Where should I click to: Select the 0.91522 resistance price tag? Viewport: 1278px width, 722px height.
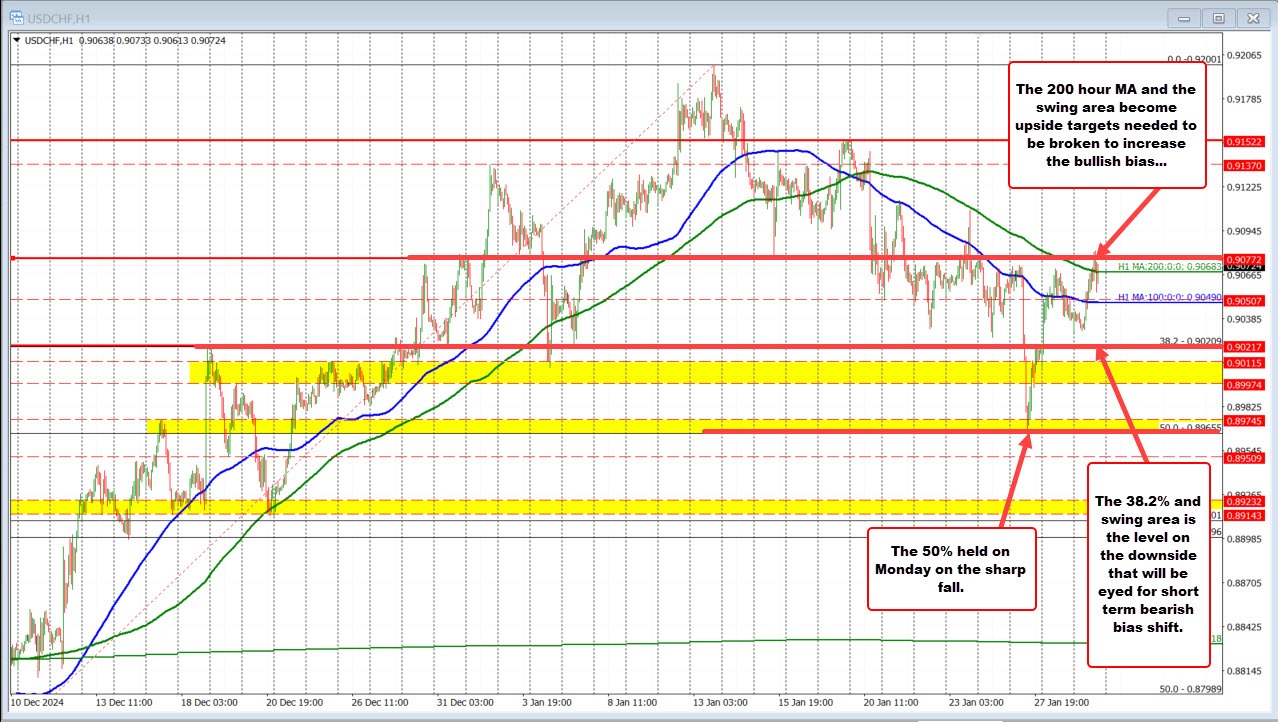1245,142
